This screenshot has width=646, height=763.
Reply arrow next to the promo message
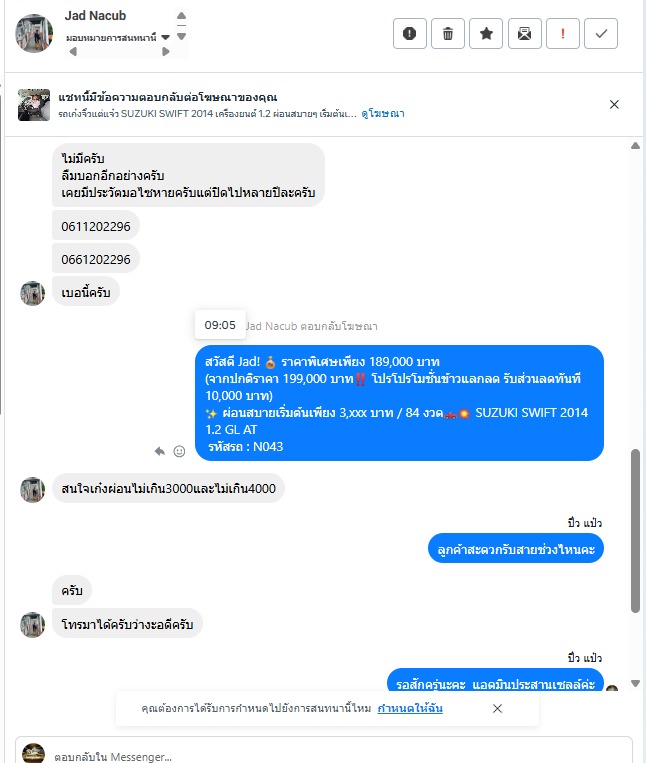click(x=160, y=451)
